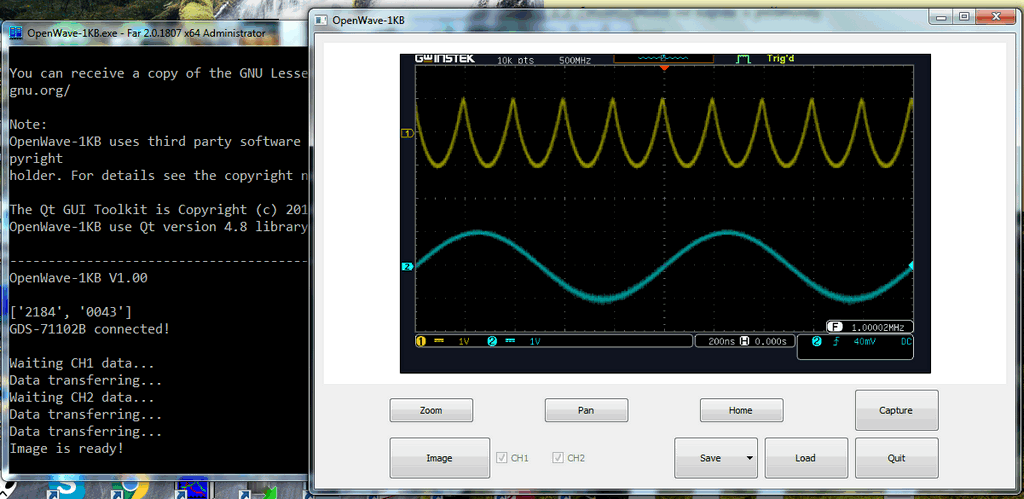Toggle the CH1 checkbox
1024x499 pixels.
coord(502,458)
